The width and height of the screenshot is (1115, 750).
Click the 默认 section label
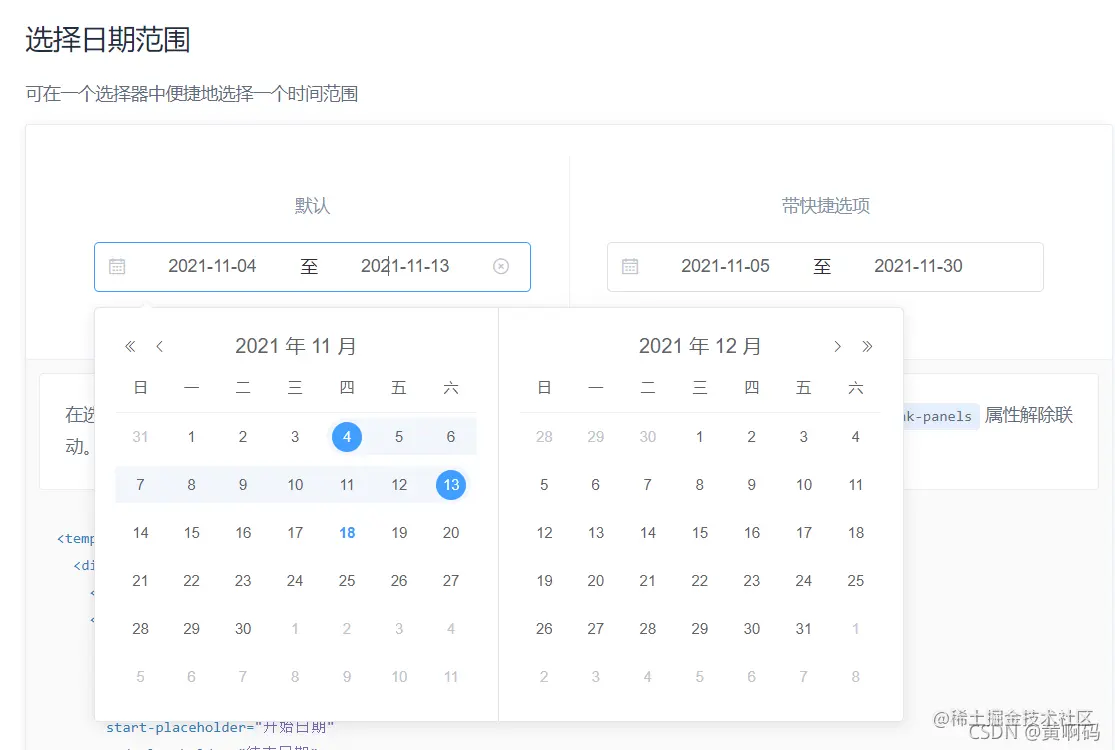click(312, 206)
